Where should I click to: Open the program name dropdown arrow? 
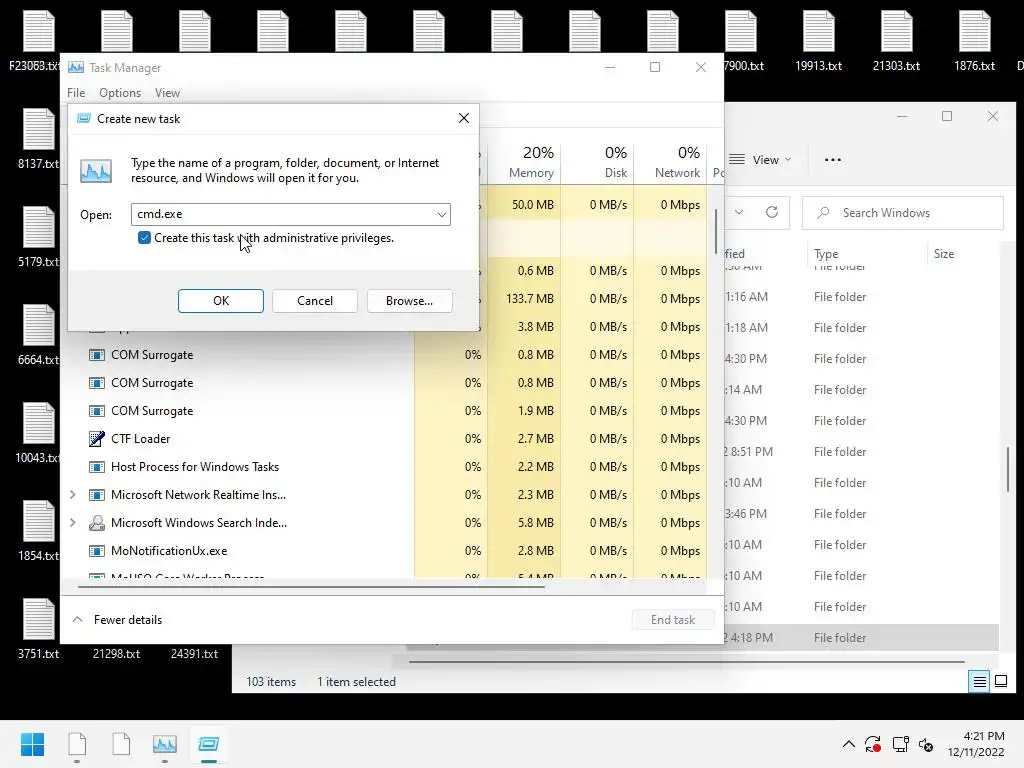(x=441, y=214)
